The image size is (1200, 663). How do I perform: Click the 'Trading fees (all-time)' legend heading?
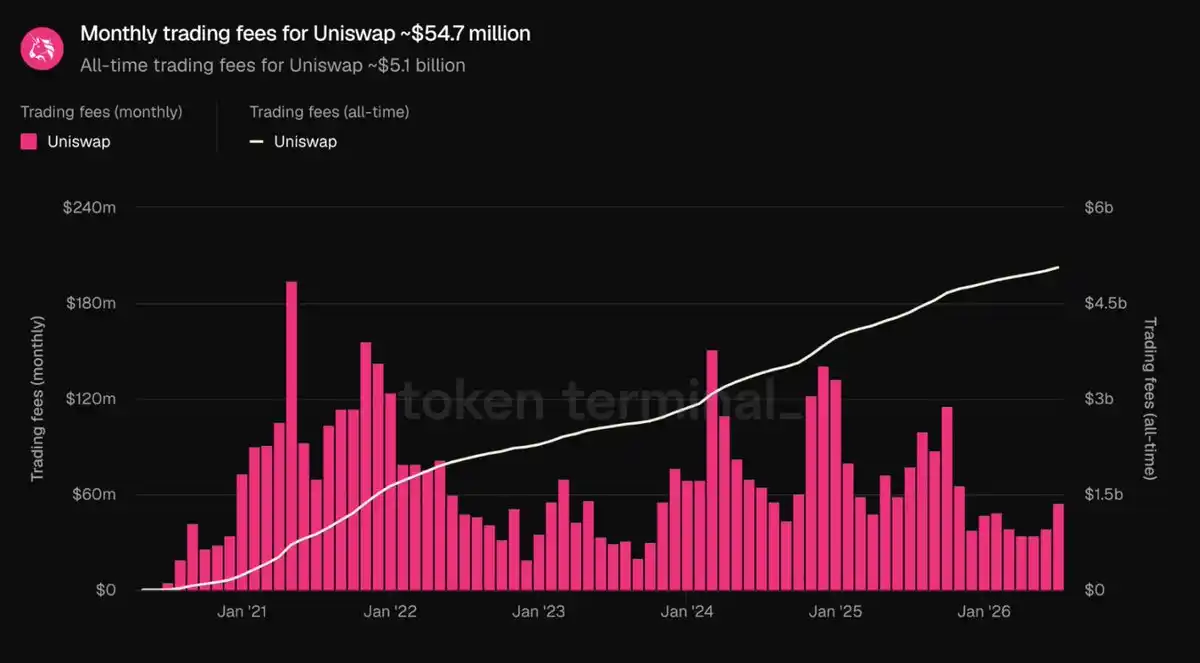[329, 112]
